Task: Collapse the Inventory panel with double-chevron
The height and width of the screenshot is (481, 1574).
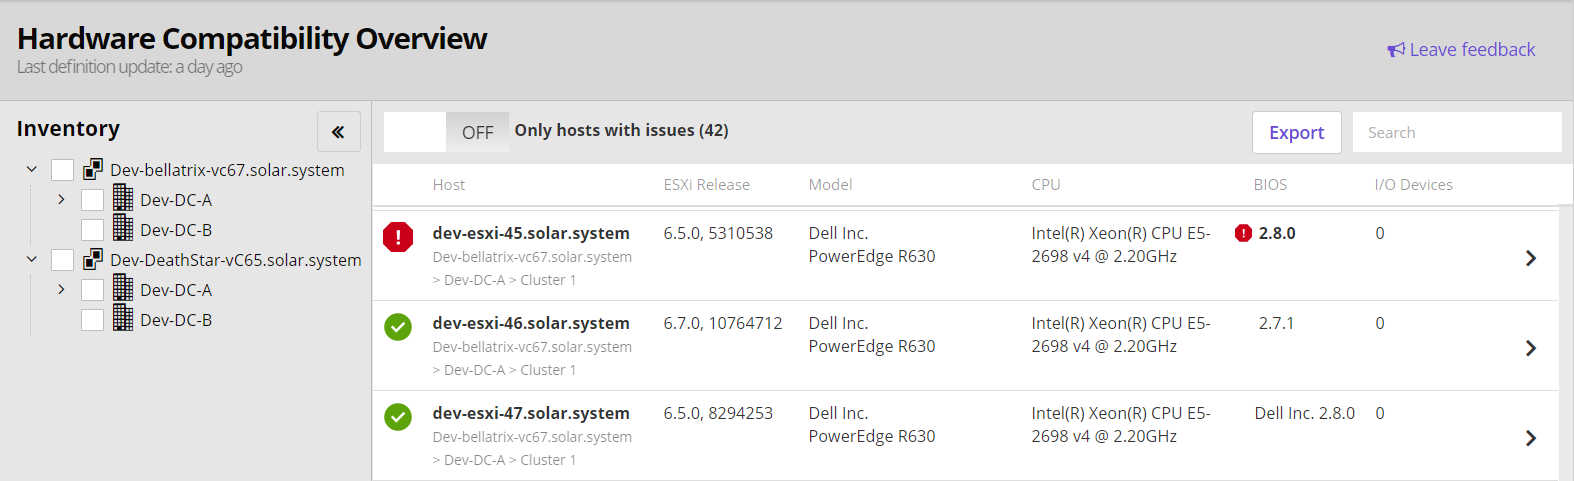Action: 338,131
